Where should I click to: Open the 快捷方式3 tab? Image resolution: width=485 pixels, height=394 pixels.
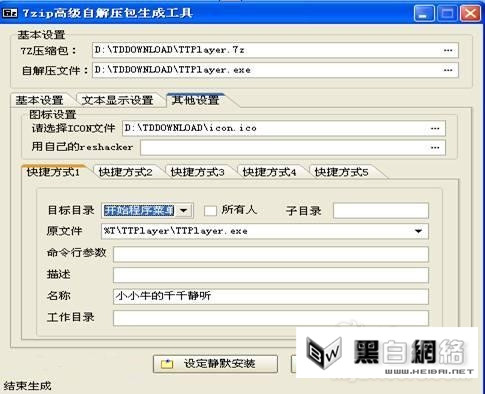pyautogui.click(x=198, y=172)
